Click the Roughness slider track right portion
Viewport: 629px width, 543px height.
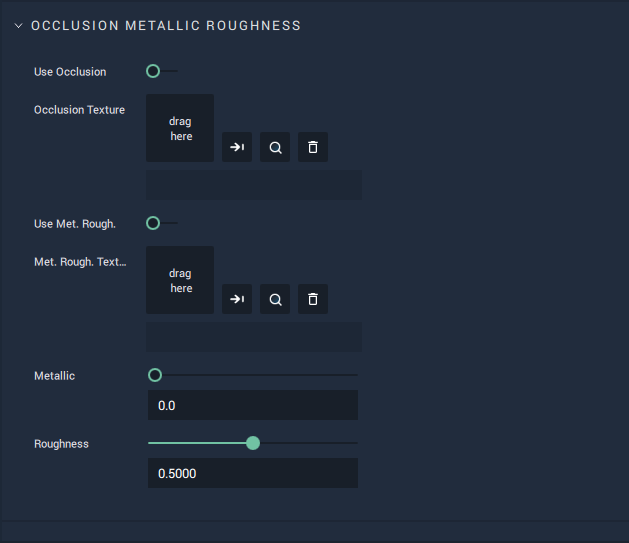(309, 443)
